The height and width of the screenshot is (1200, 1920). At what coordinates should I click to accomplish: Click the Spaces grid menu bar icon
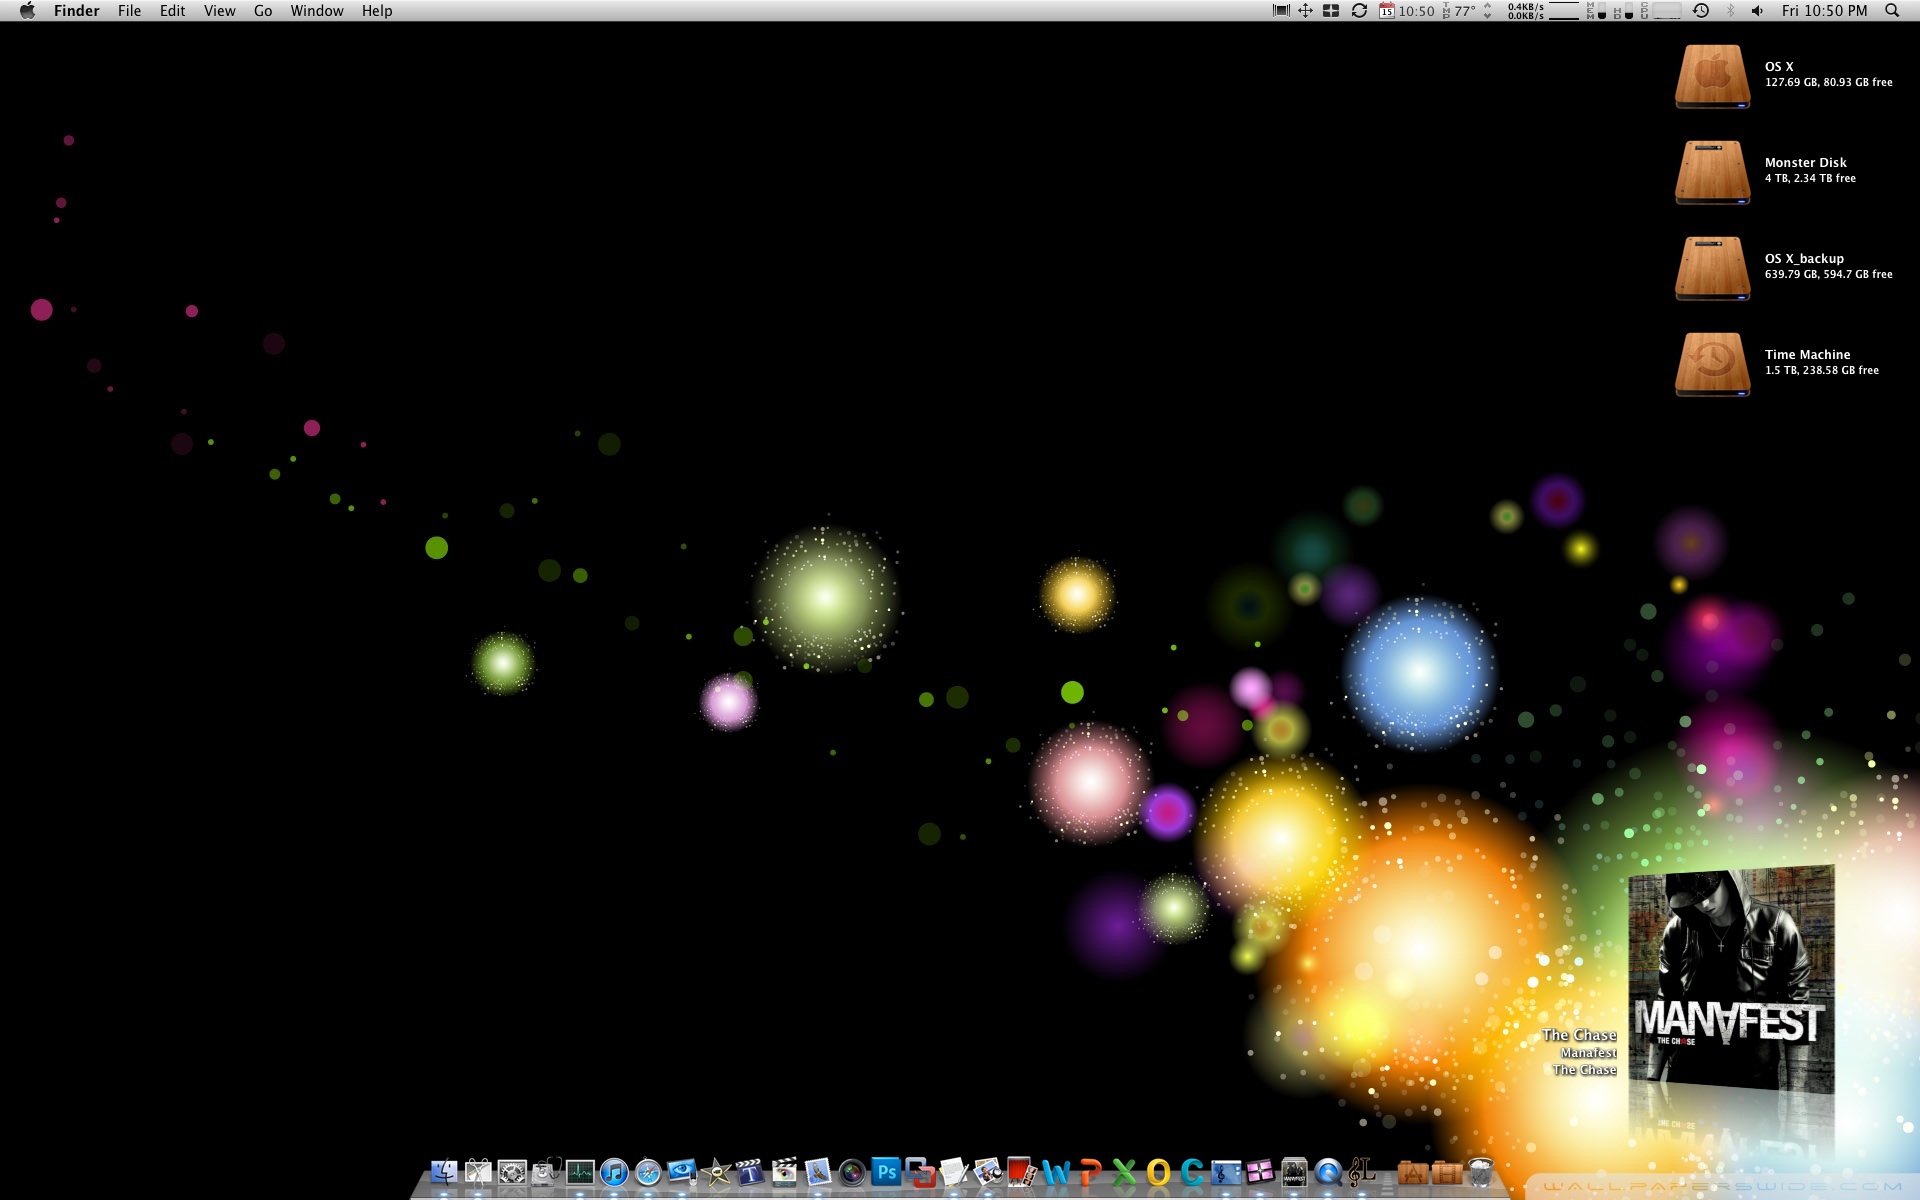coord(1331,11)
